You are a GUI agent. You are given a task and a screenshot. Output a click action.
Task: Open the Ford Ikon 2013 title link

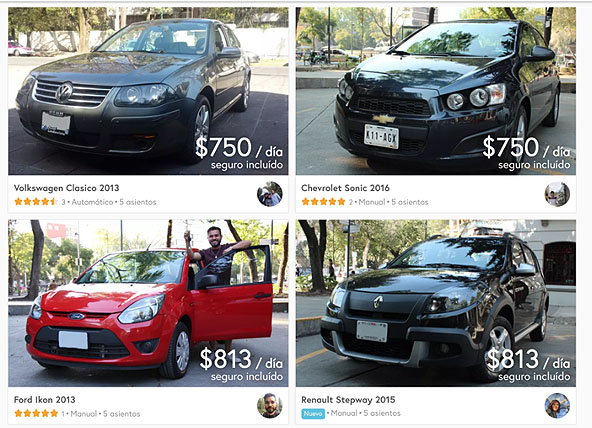click(x=45, y=400)
